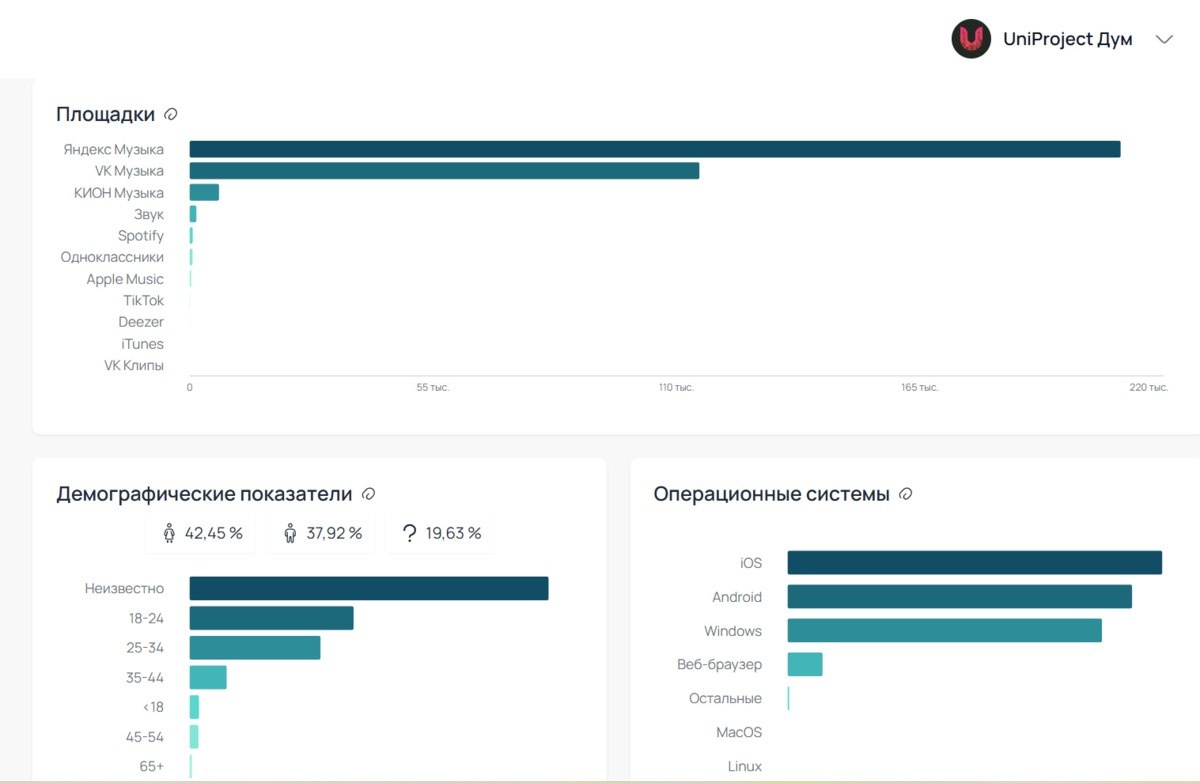This screenshot has height=783, width=1200.
Task: Click the Неизвестно demographics bar
Action: [369, 588]
